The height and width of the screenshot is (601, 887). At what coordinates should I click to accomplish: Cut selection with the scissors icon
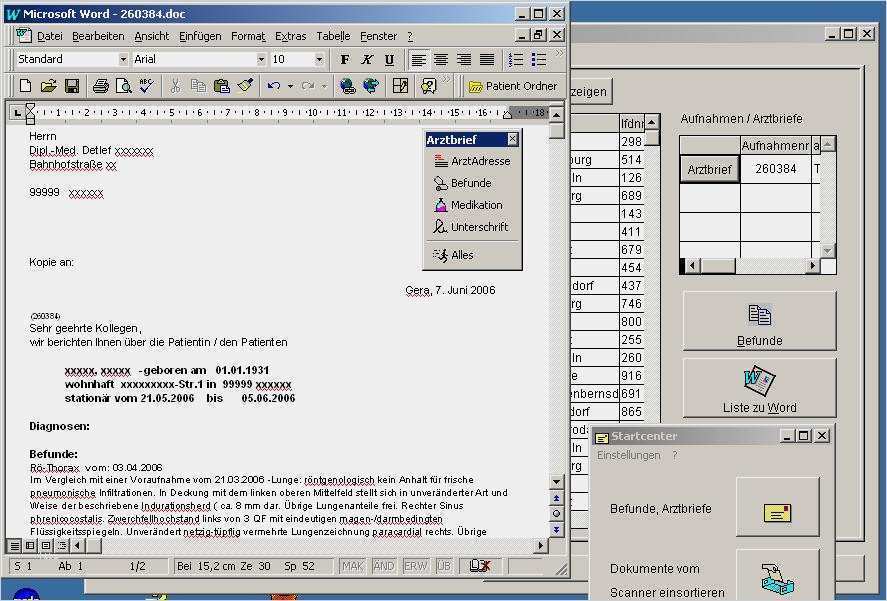175,86
